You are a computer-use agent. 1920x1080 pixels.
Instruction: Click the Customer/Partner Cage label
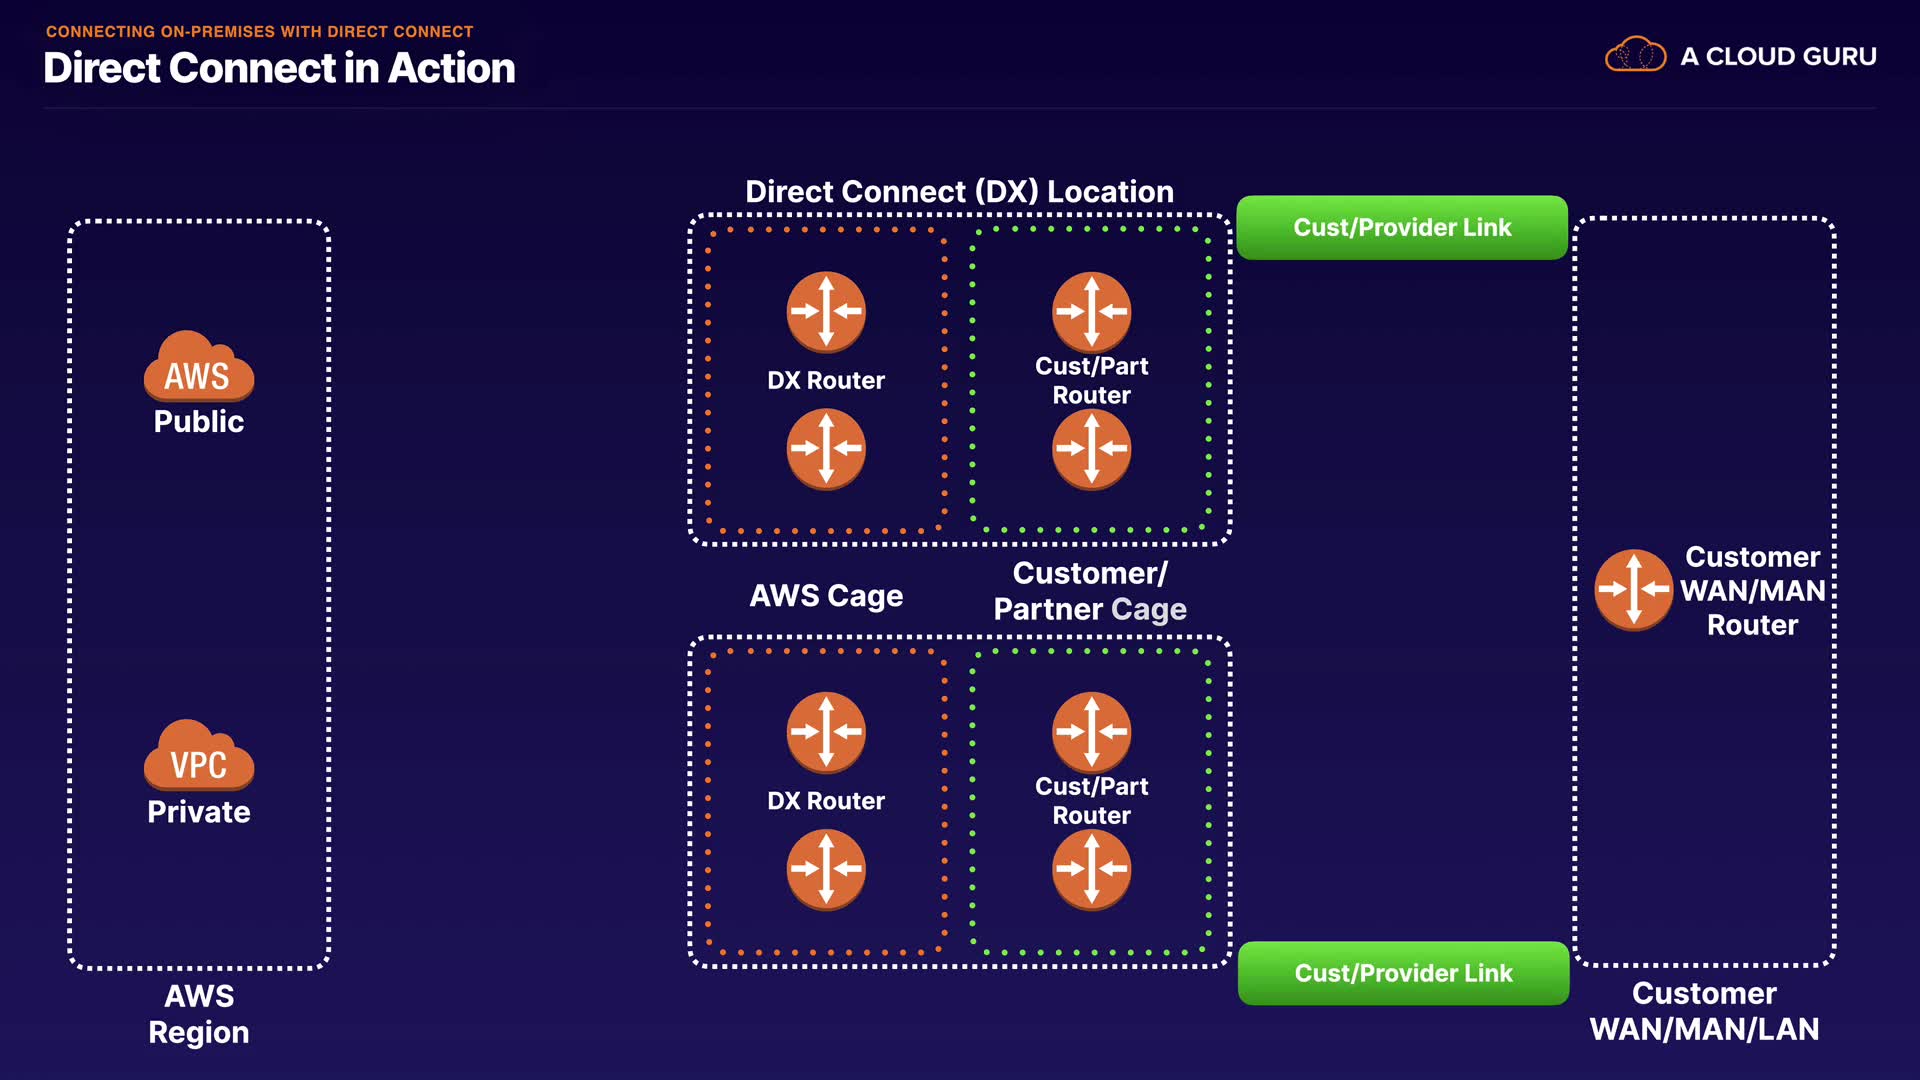(x=1090, y=591)
